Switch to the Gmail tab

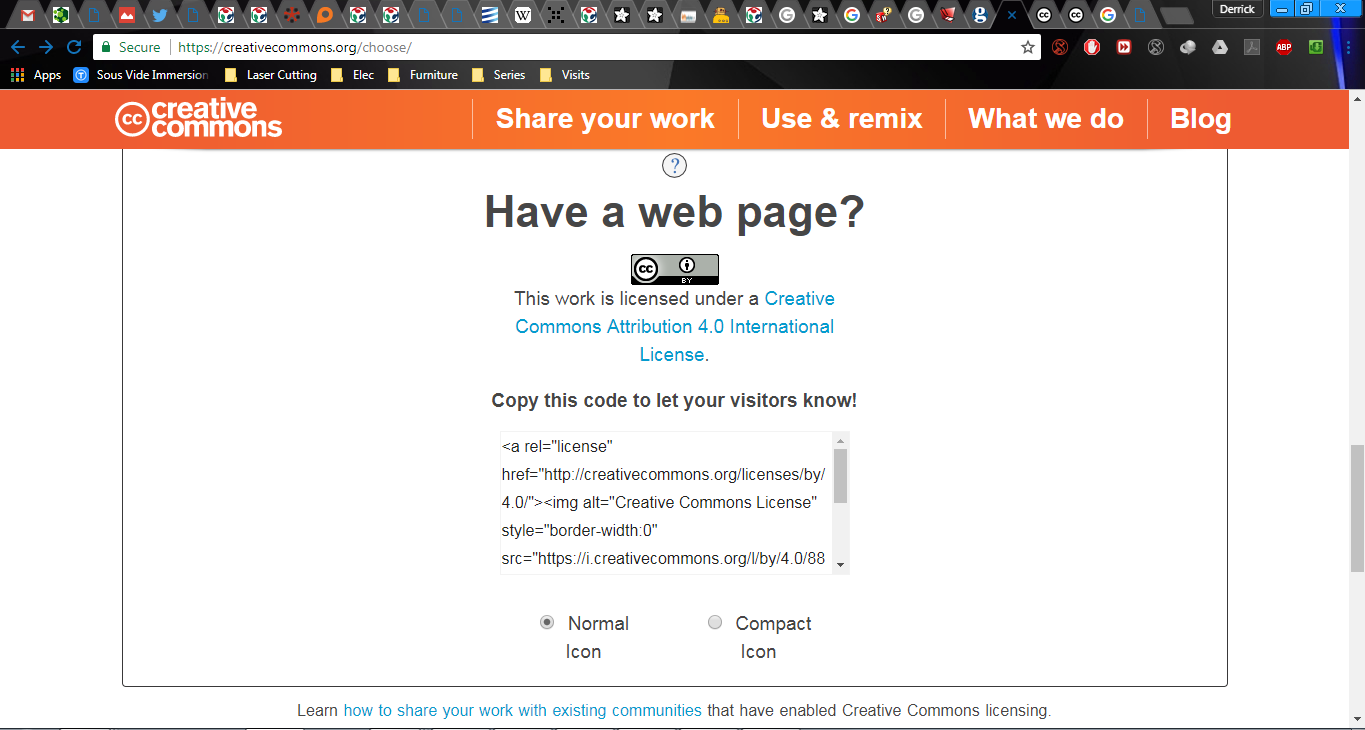tap(28, 15)
